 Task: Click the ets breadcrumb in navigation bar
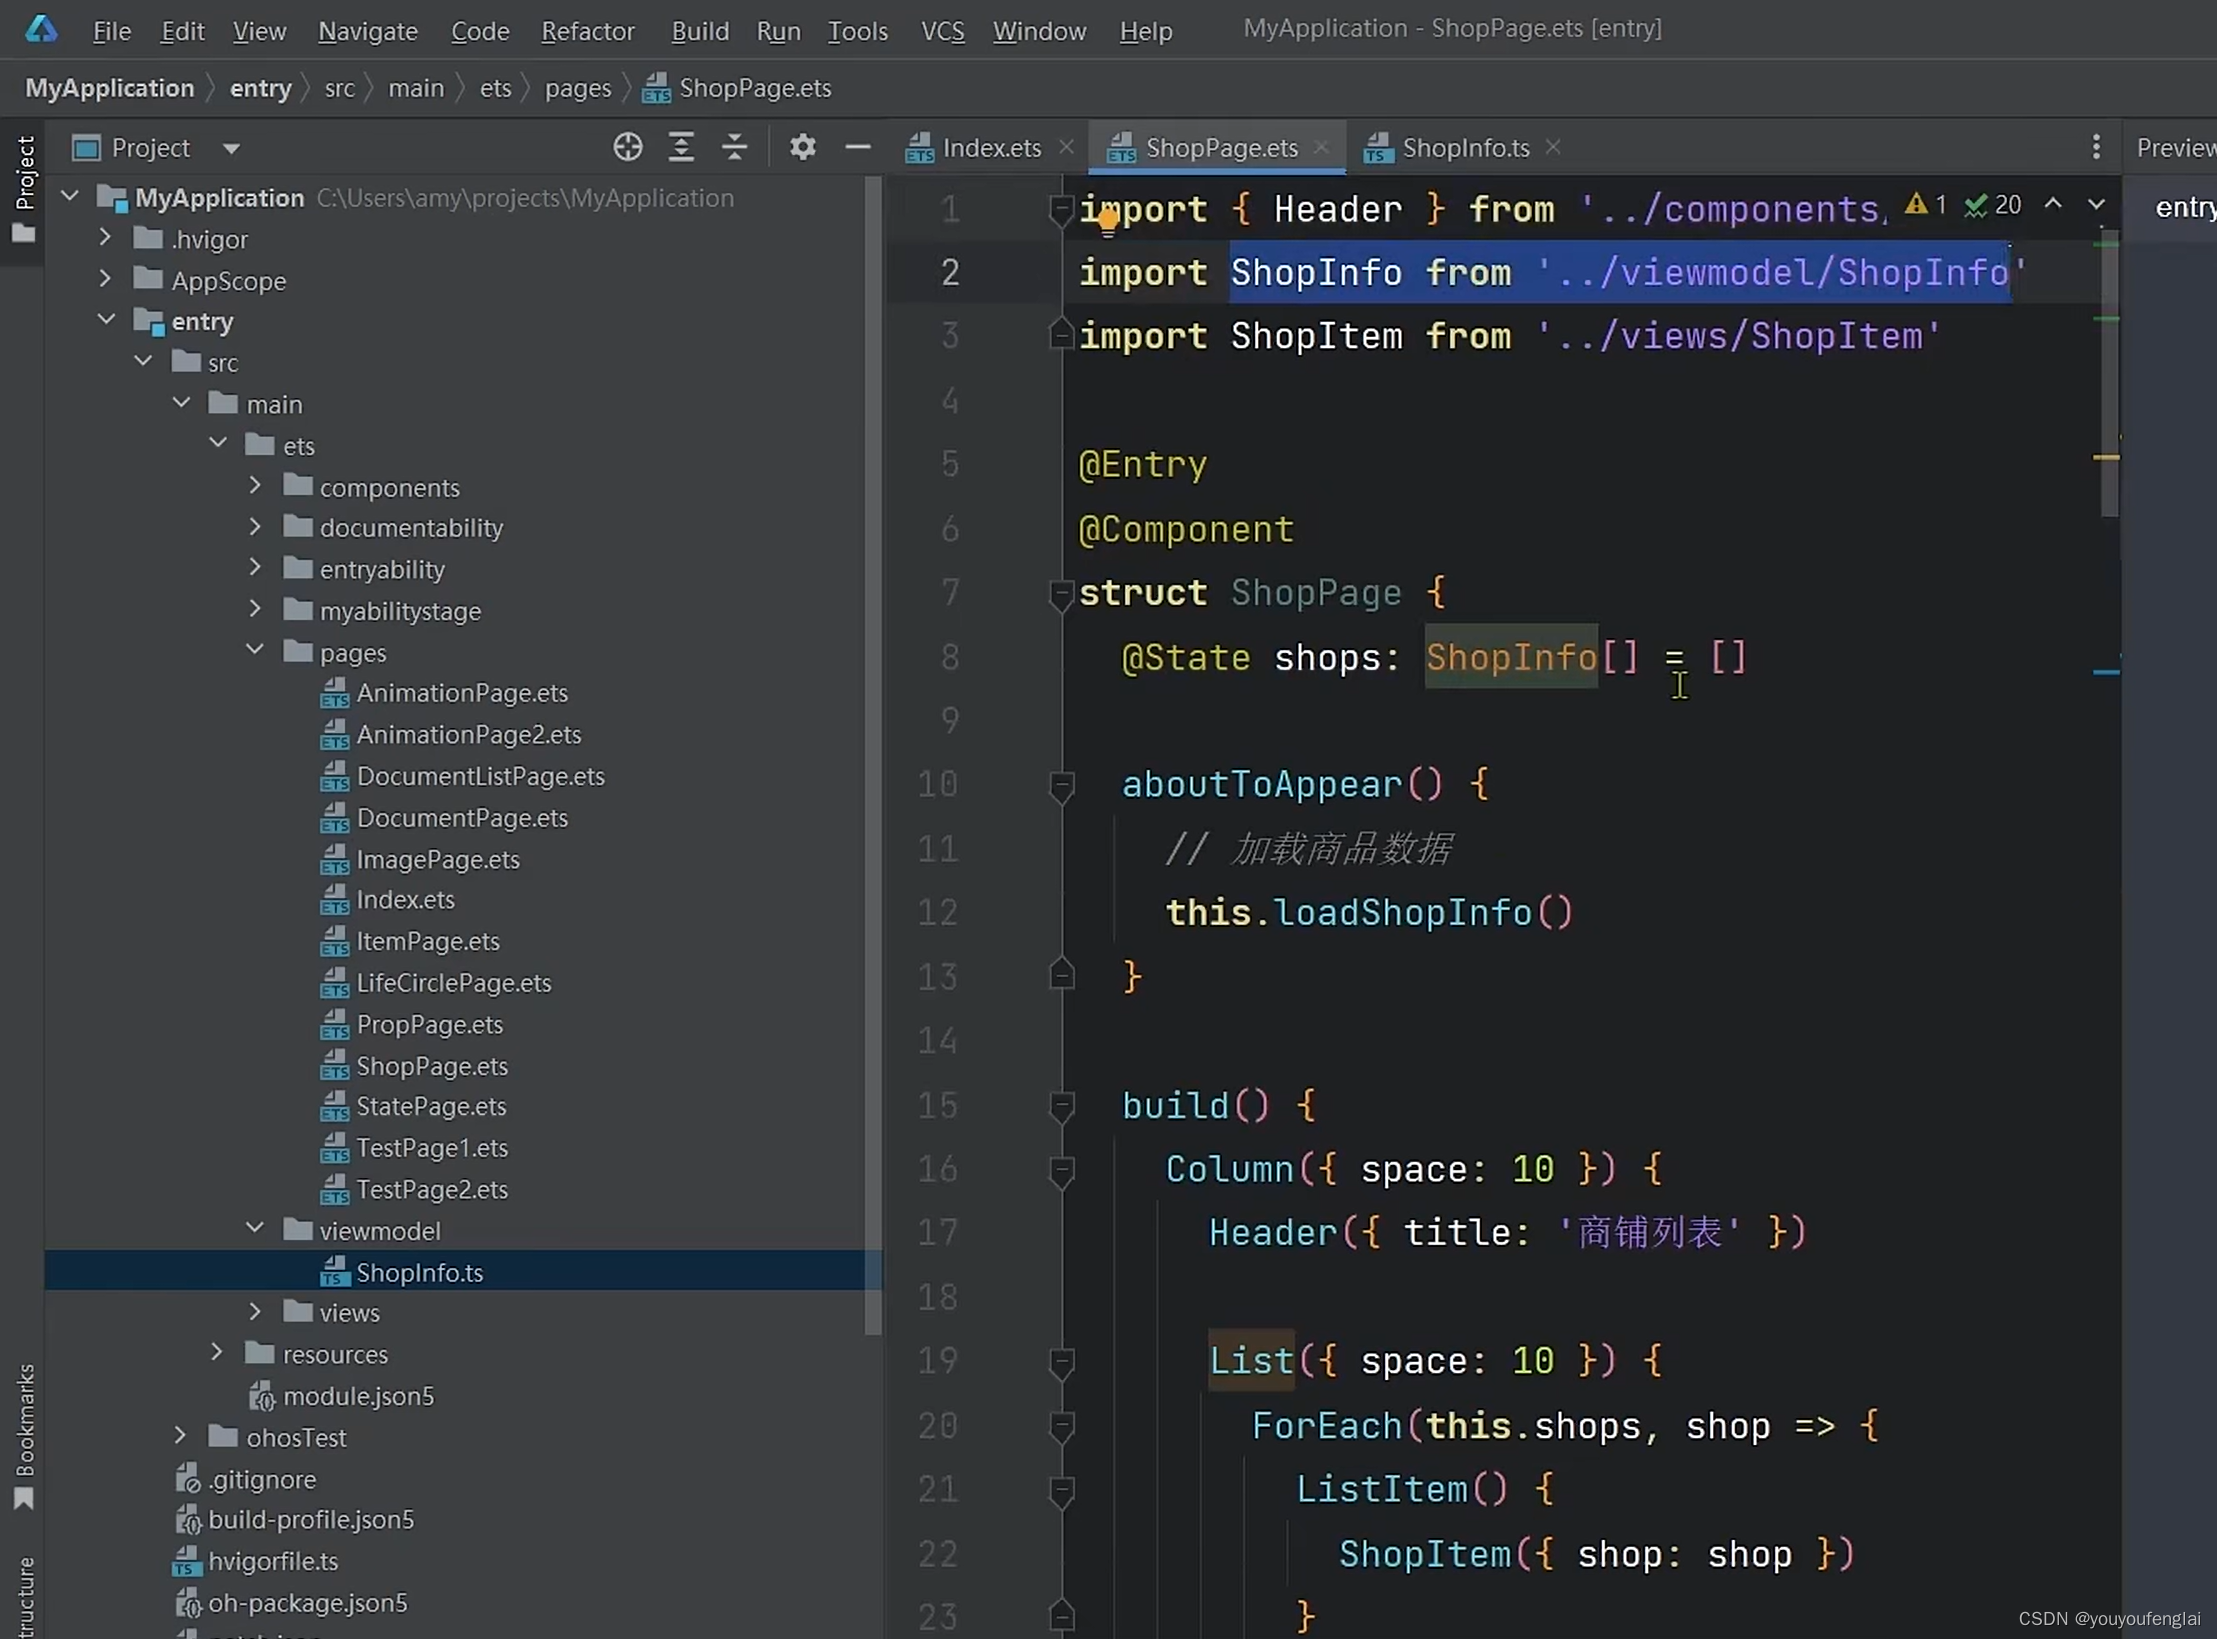[495, 88]
